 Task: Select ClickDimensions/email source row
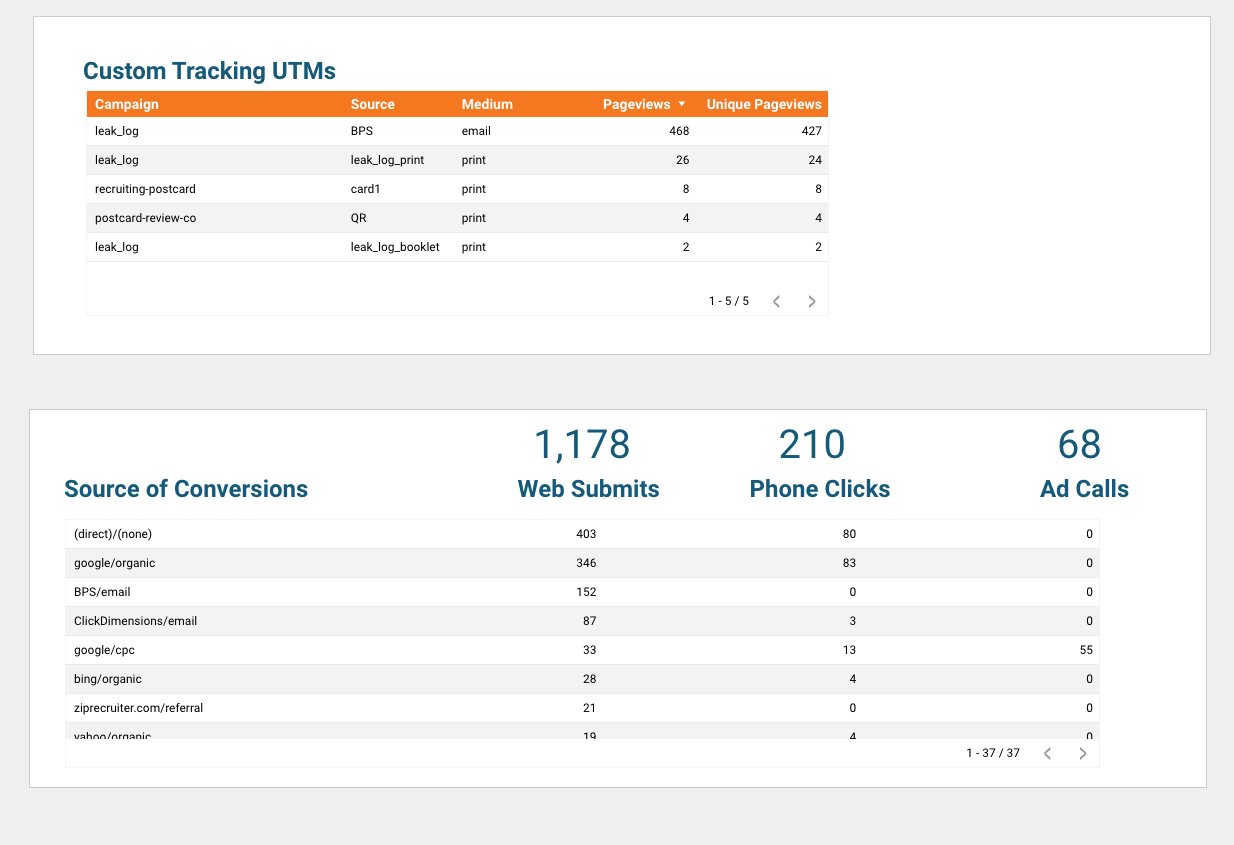(582, 621)
